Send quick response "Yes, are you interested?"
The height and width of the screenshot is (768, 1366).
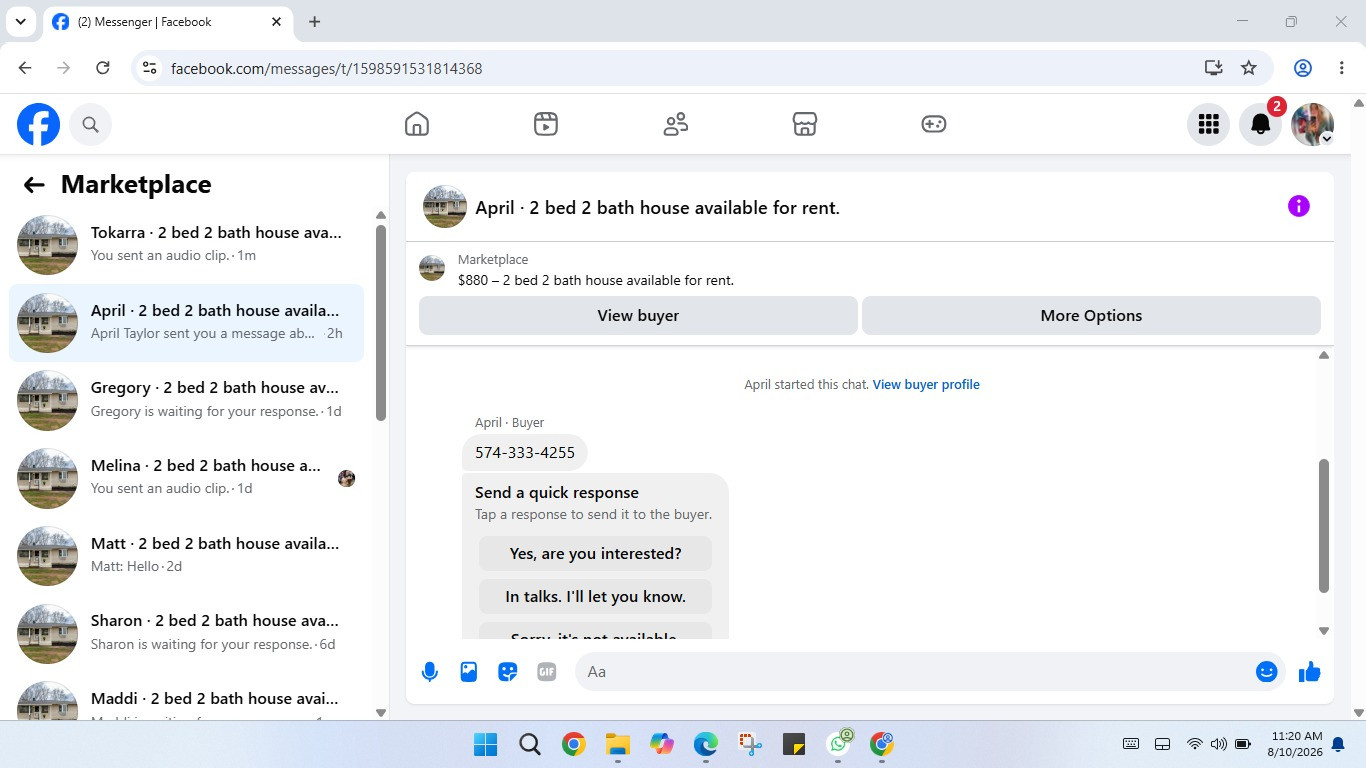tap(595, 553)
